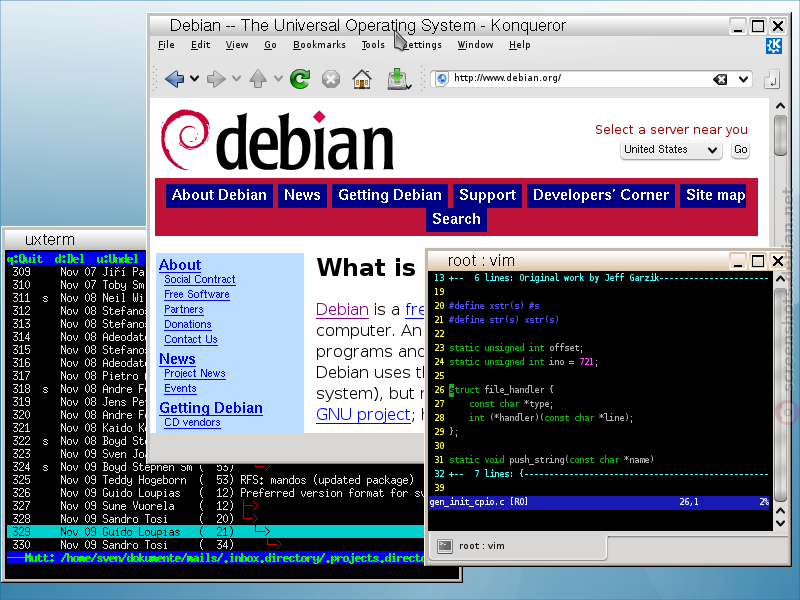Image resolution: width=800 pixels, height=600 pixels.
Task: Select mutt message 327 from Sune Vuorela
Action: (215, 506)
